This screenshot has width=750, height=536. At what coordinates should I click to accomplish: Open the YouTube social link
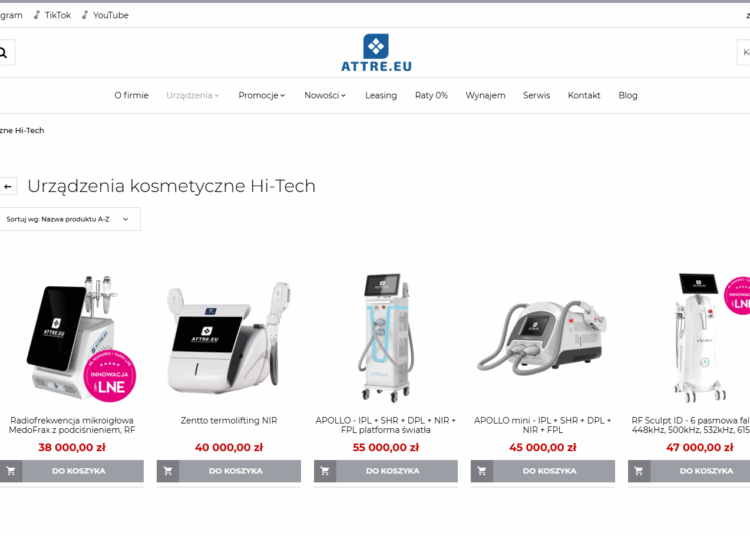[105, 15]
